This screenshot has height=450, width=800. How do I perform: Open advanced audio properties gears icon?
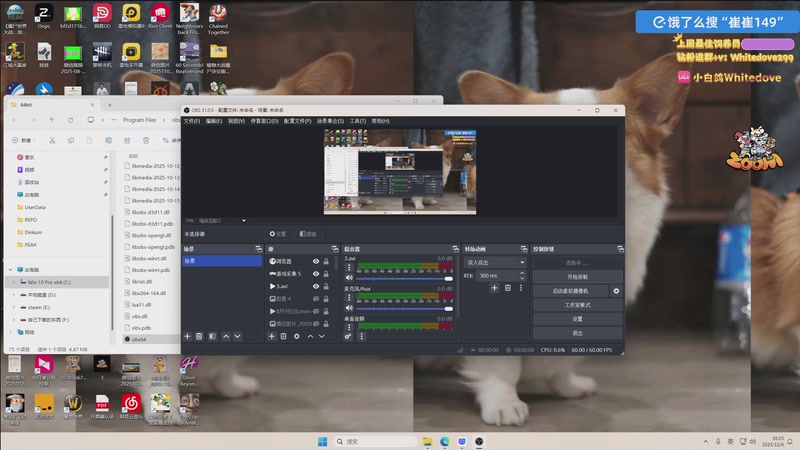tap(348, 337)
